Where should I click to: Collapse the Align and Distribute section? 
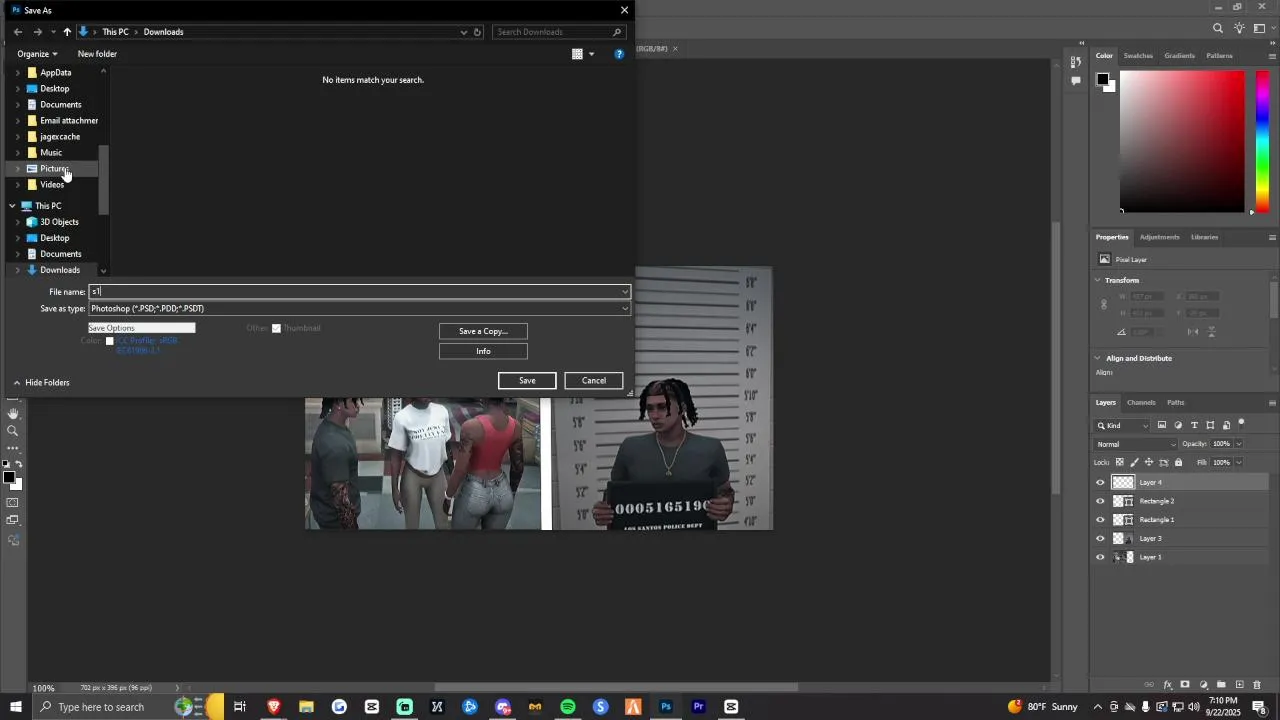[1098, 358]
